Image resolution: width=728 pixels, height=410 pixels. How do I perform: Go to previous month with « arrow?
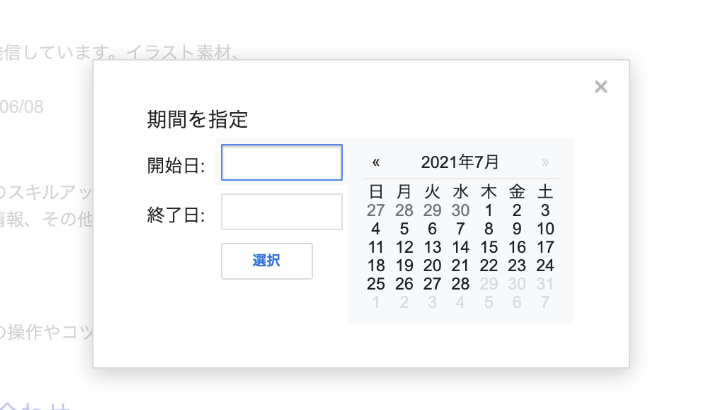tap(376, 162)
